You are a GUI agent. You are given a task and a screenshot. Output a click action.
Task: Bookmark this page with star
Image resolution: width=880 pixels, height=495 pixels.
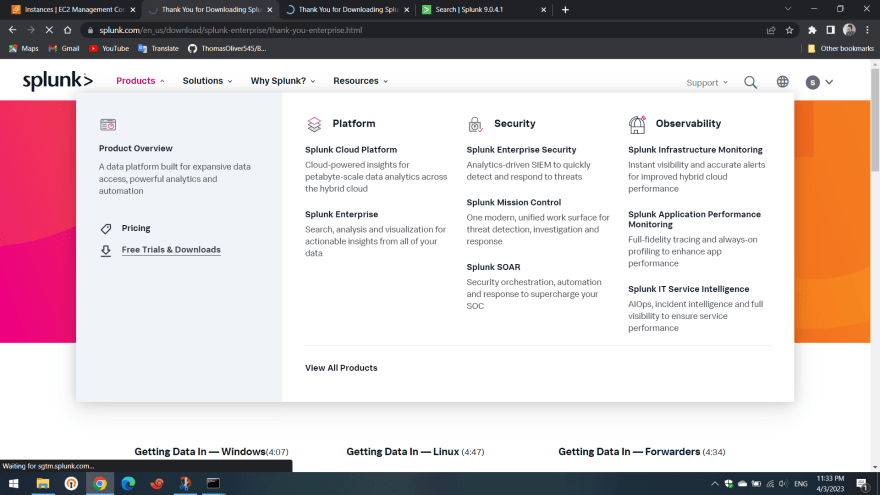(790, 30)
